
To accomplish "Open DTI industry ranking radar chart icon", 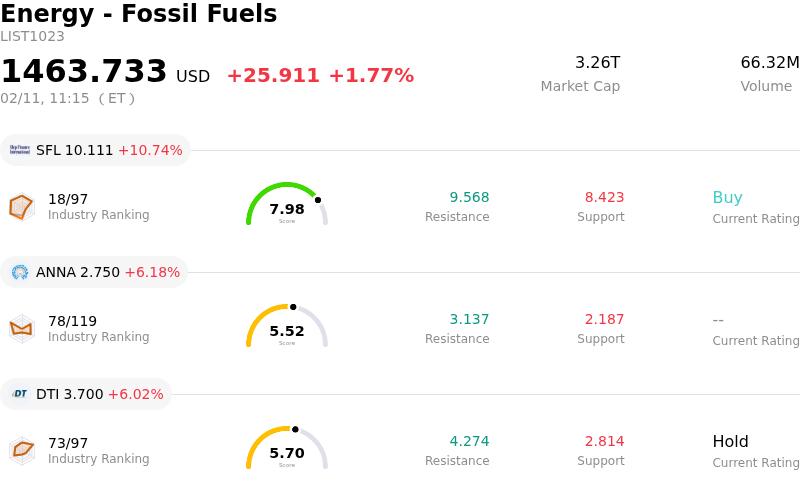I will coord(21,450).
